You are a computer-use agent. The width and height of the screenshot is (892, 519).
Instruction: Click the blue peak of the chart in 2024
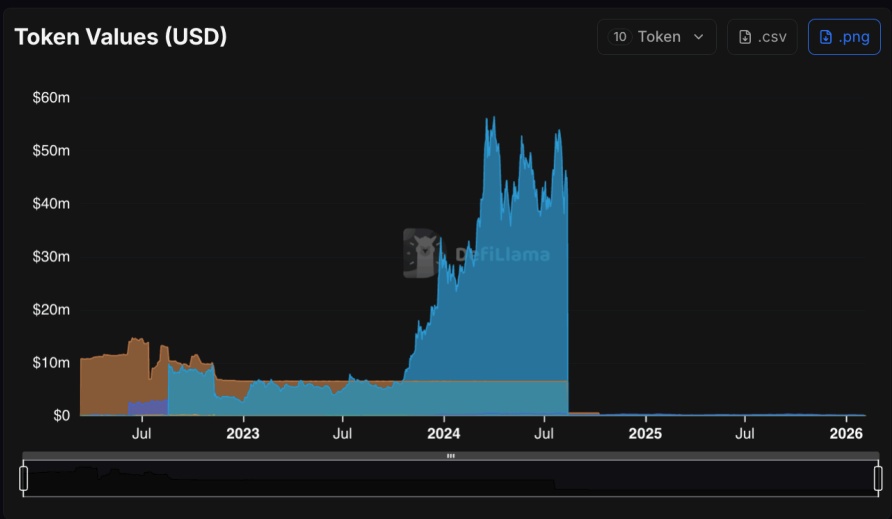(x=494, y=120)
